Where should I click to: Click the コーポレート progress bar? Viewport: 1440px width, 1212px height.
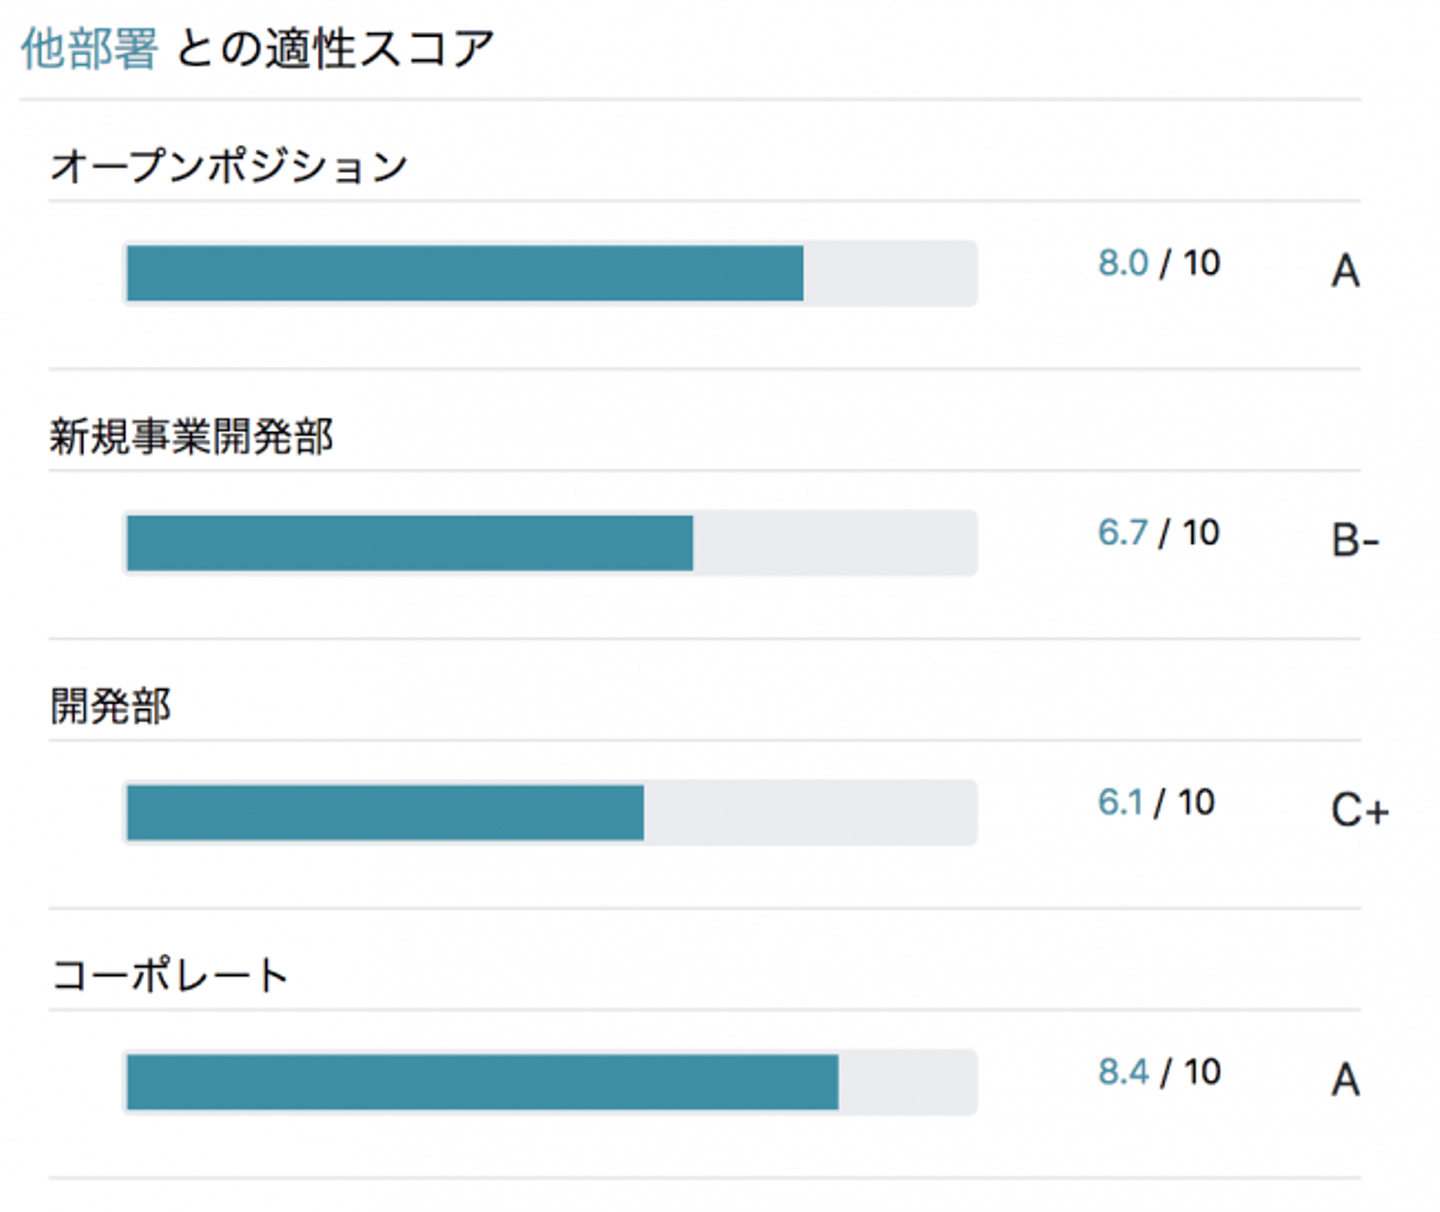click(549, 1082)
